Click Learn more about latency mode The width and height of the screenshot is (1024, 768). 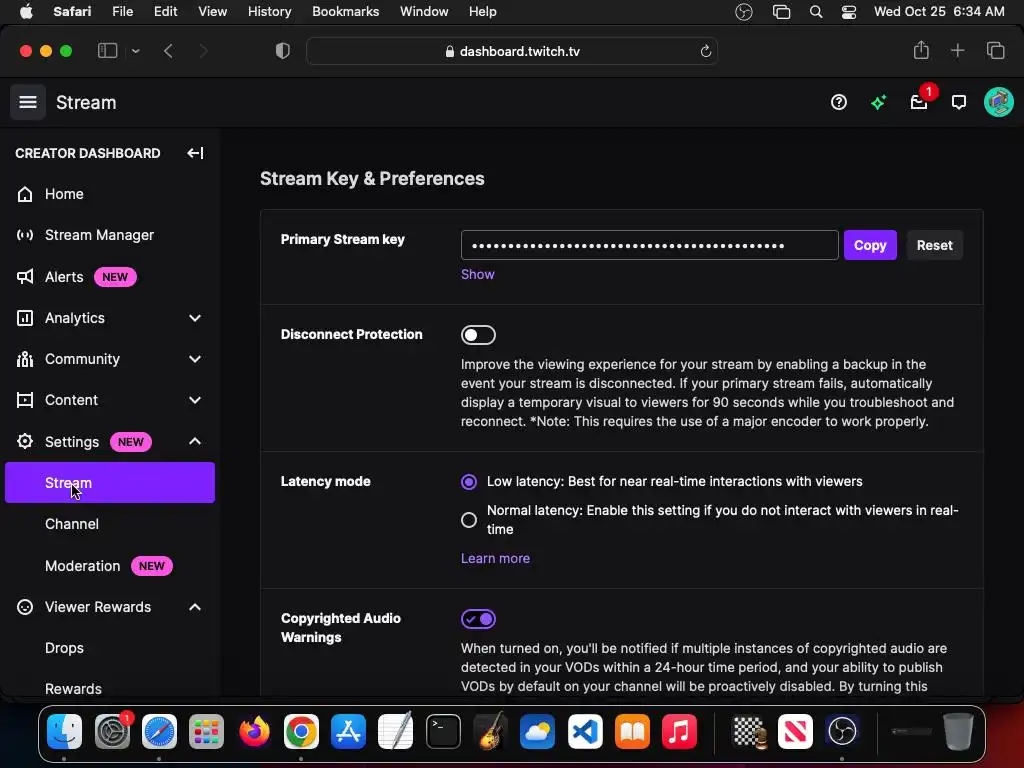click(x=495, y=558)
